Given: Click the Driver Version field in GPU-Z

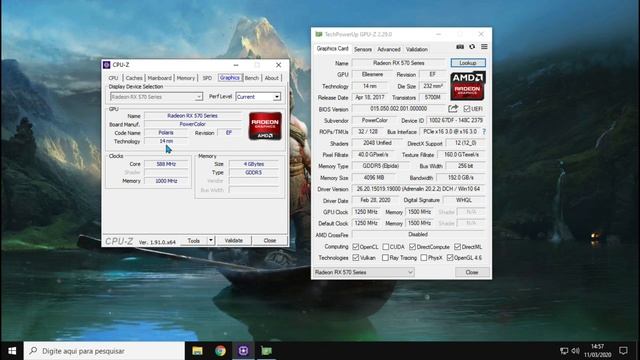Looking at the screenshot, I should pyautogui.click(x=418, y=189).
